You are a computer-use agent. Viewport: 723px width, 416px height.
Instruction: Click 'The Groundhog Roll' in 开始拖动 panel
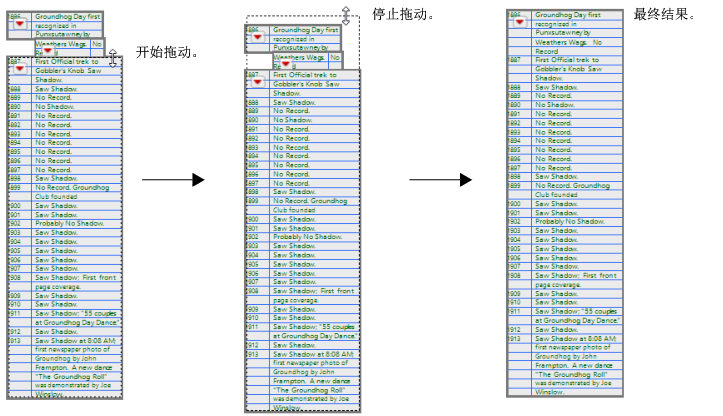71,376
